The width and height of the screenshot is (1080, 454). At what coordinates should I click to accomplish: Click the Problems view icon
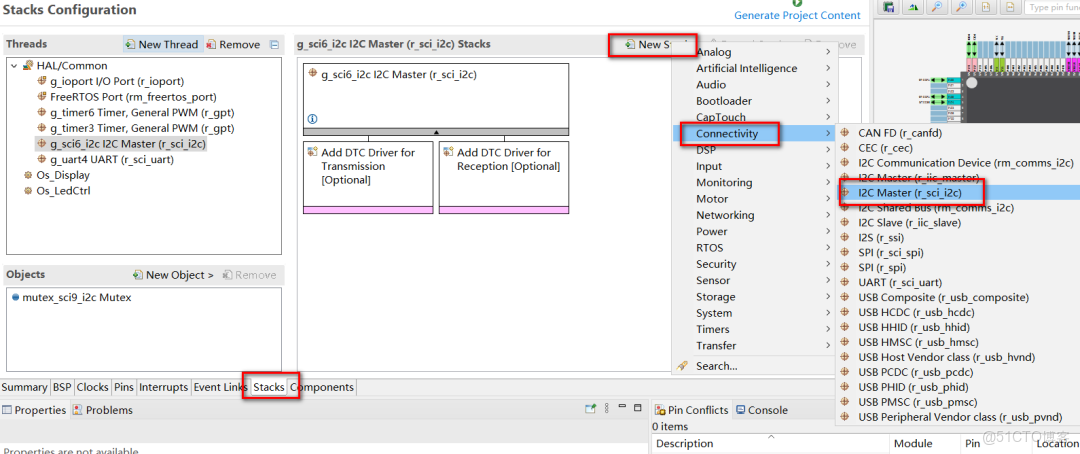78,410
